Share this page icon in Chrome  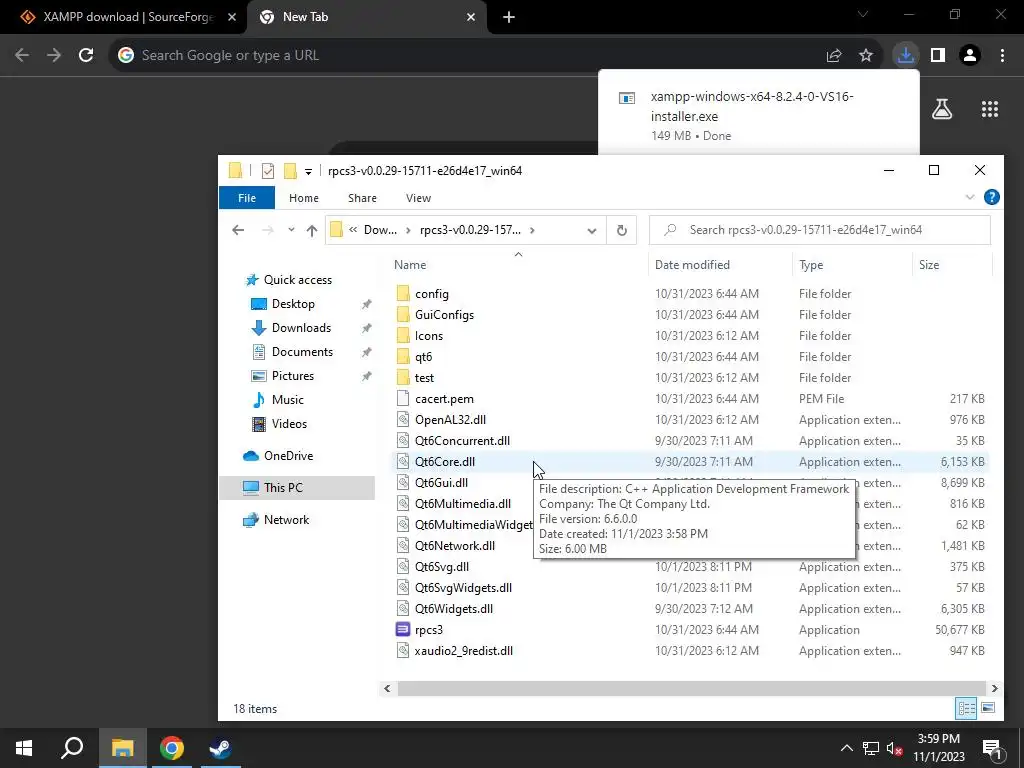[834, 56]
